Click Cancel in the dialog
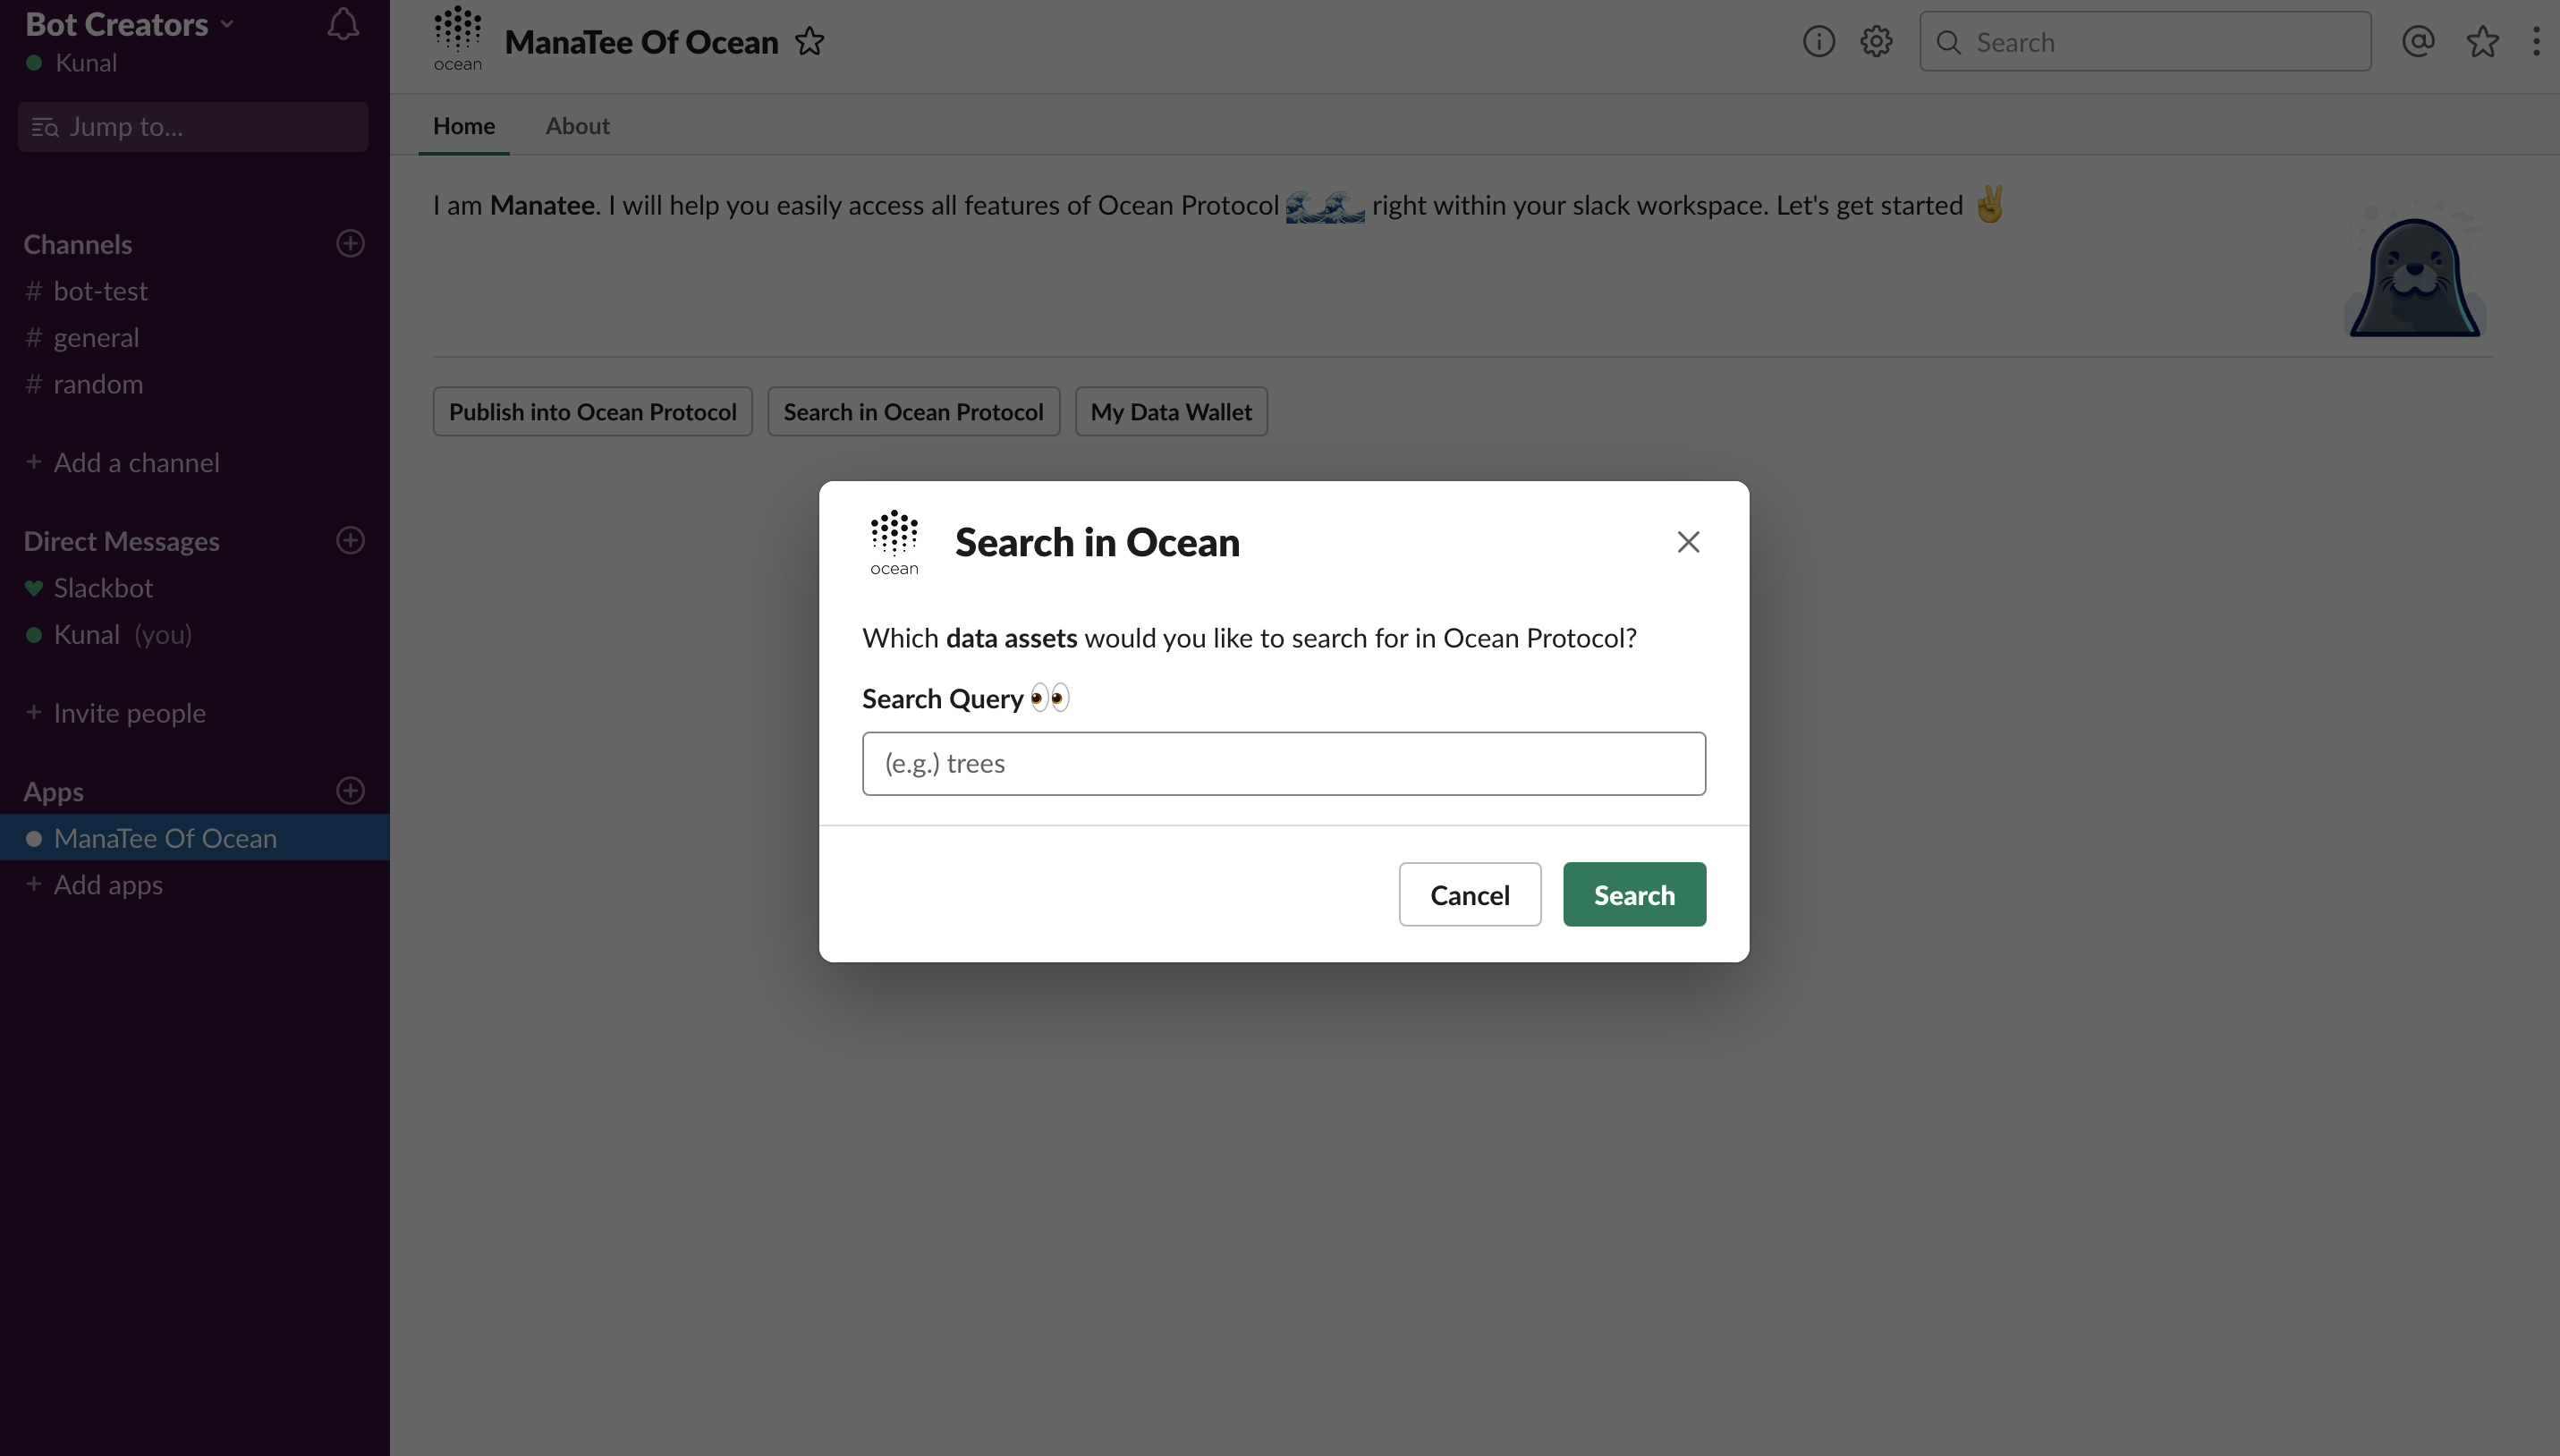The height and width of the screenshot is (1456, 2560). pos(1469,894)
